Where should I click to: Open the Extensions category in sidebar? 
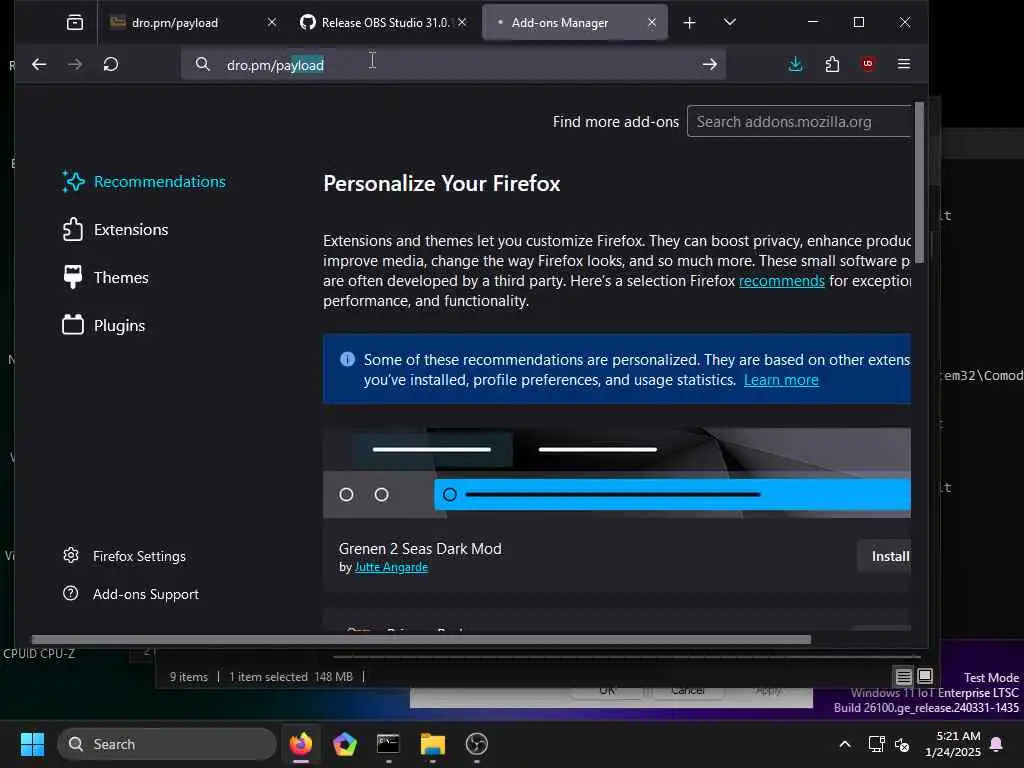click(115, 230)
